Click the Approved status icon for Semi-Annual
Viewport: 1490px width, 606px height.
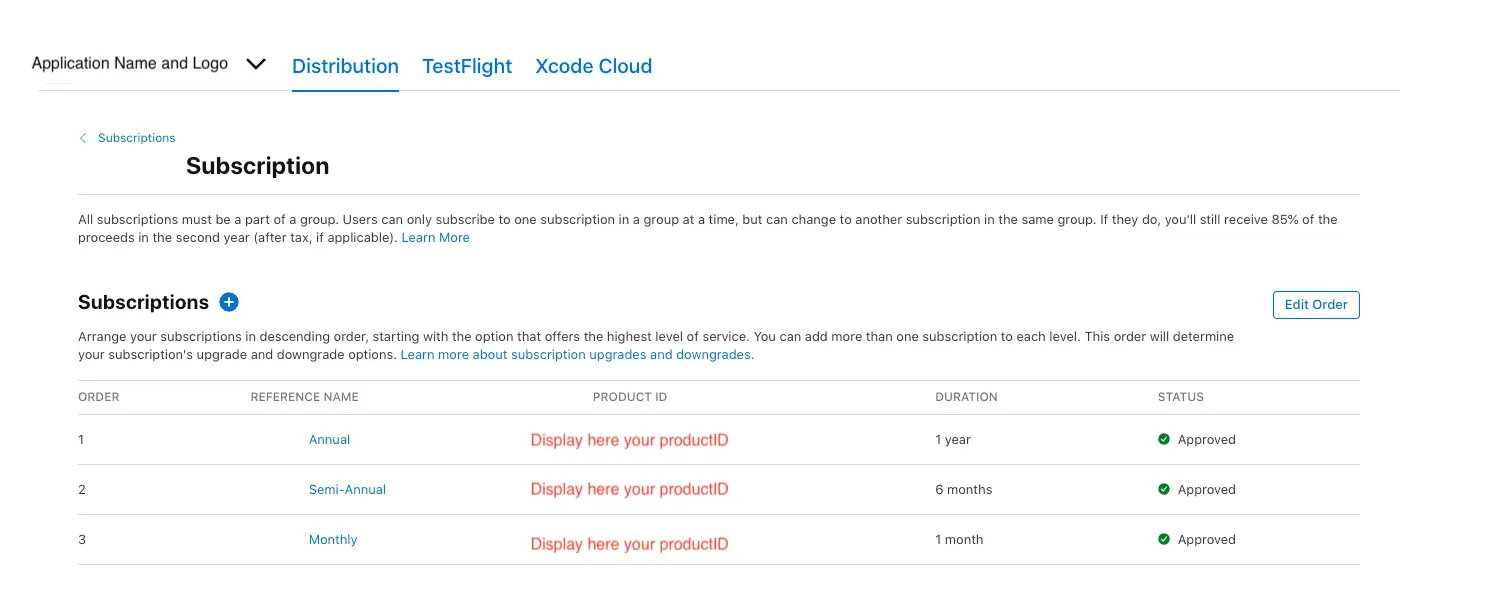pos(1165,489)
